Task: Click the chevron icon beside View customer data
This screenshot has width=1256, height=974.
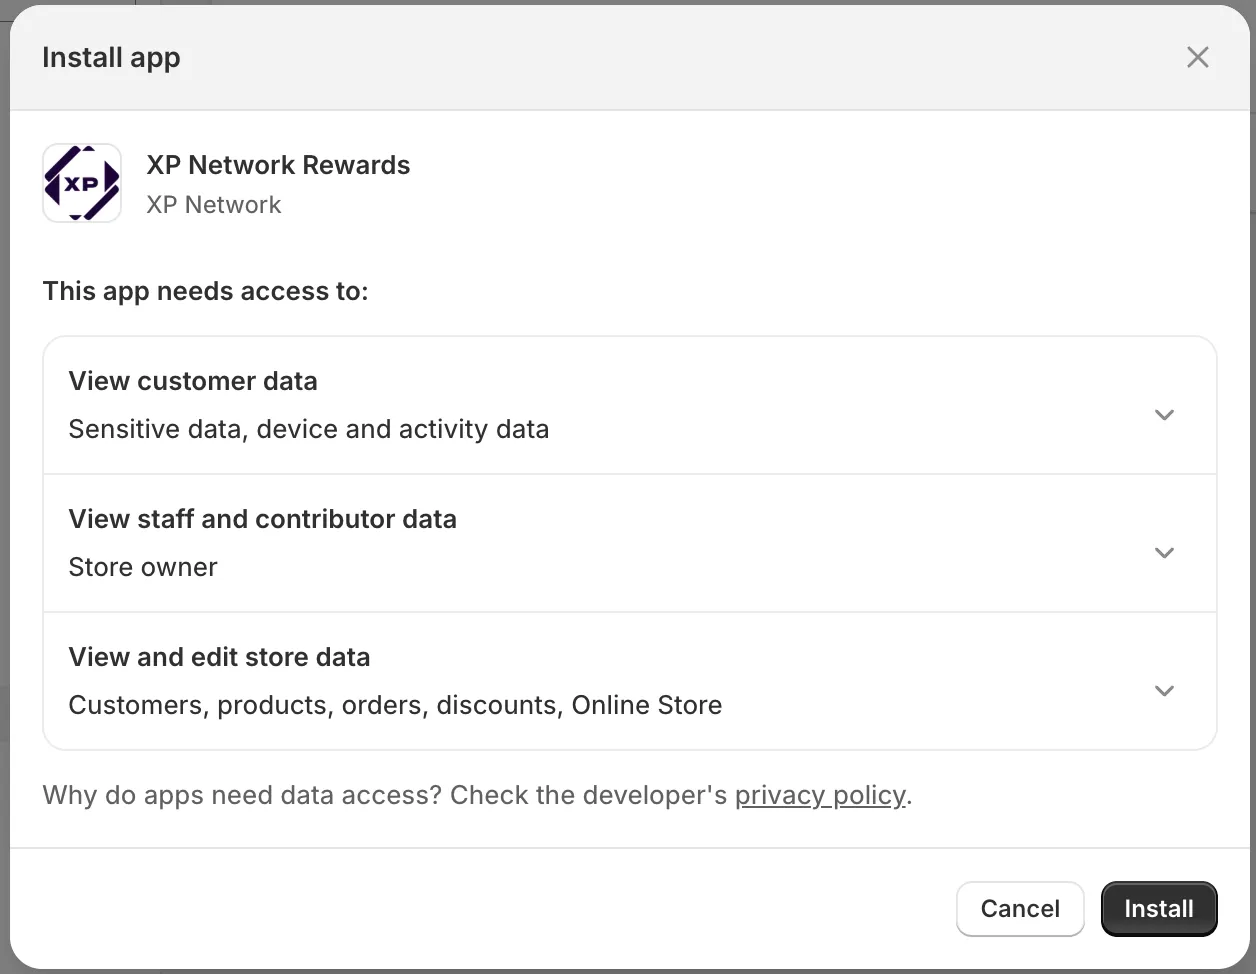Action: point(1164,414)
